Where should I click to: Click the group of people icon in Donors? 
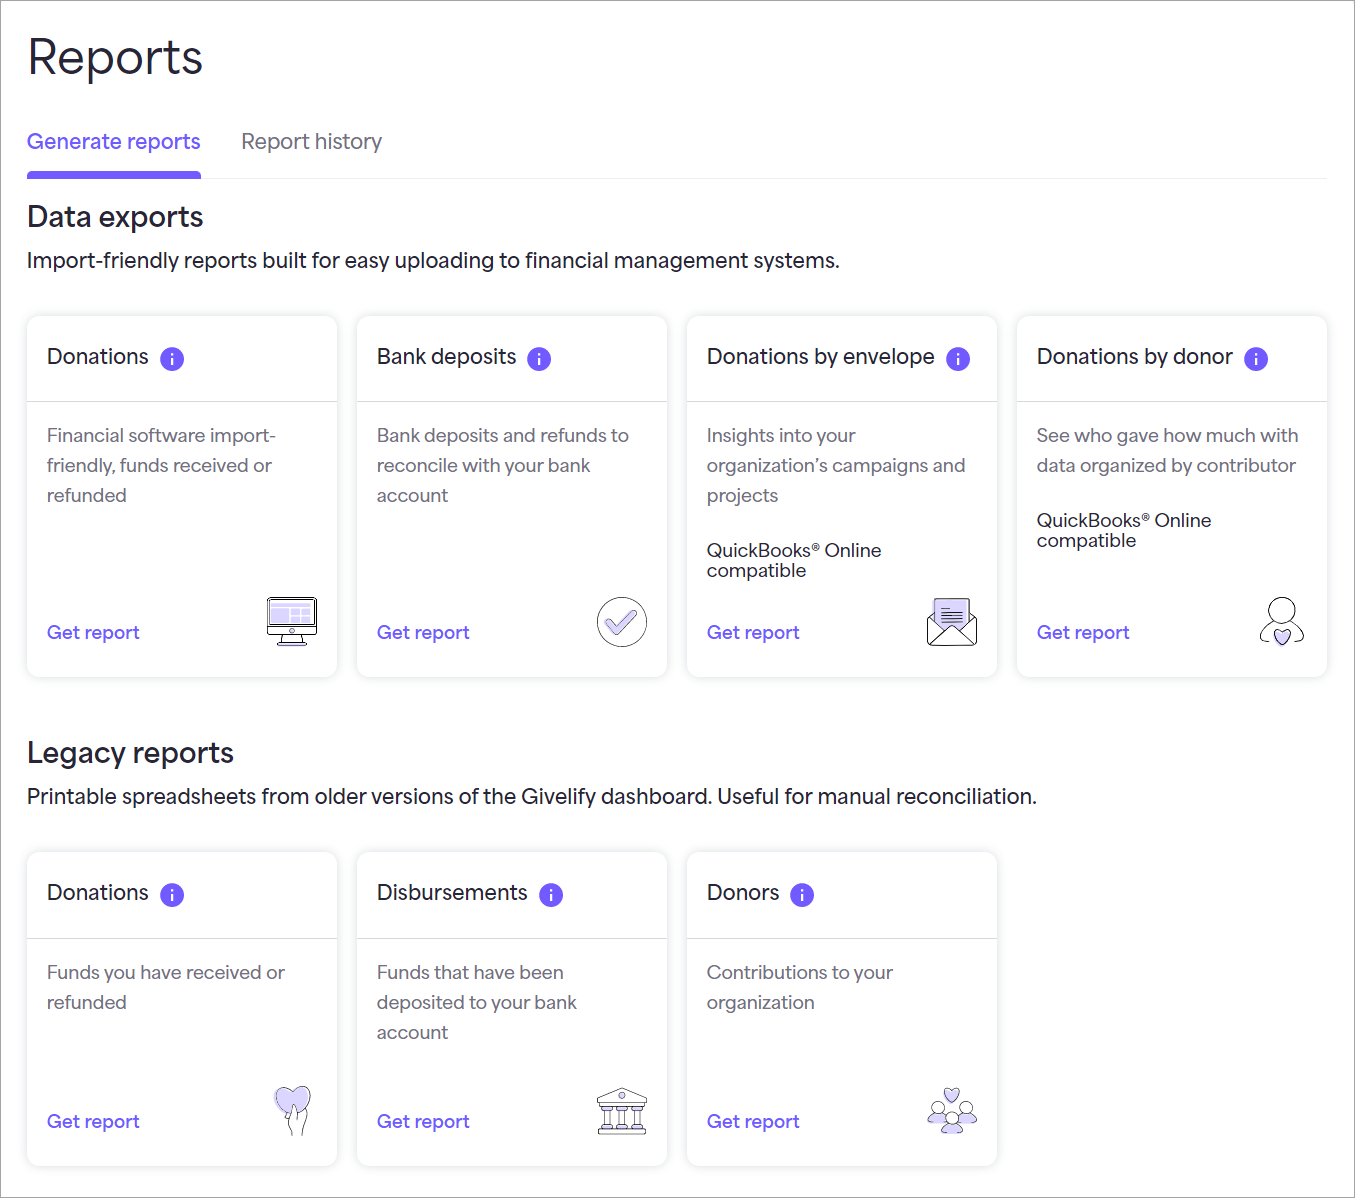pyautogui.click(x=952, y=1110)
